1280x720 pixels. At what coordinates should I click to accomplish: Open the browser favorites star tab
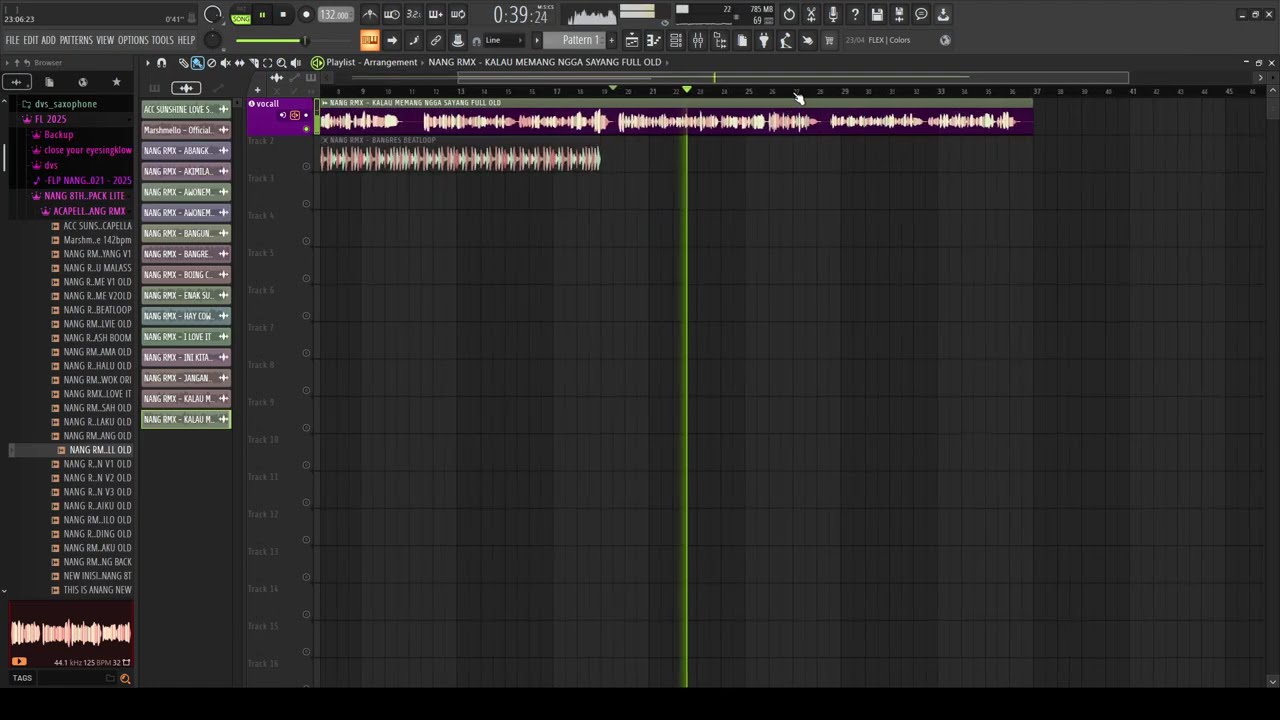point(116,82)
